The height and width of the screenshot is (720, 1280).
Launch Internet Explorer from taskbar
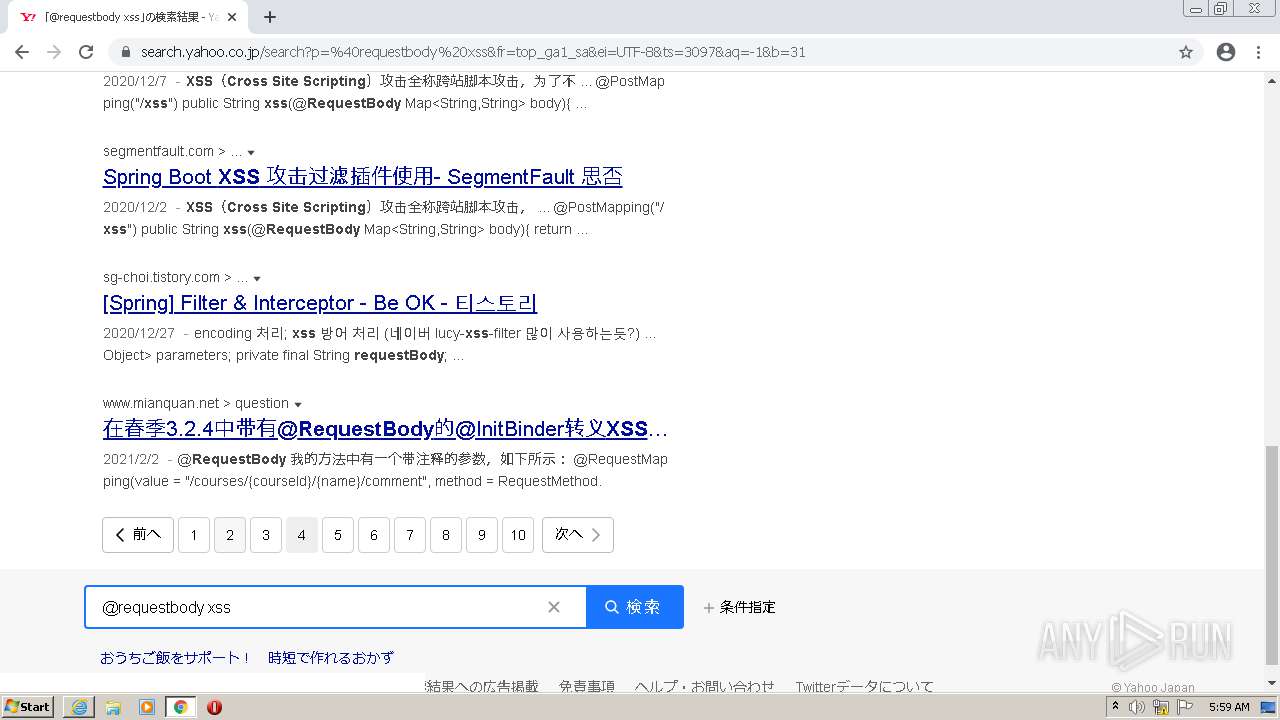point(79,707)
